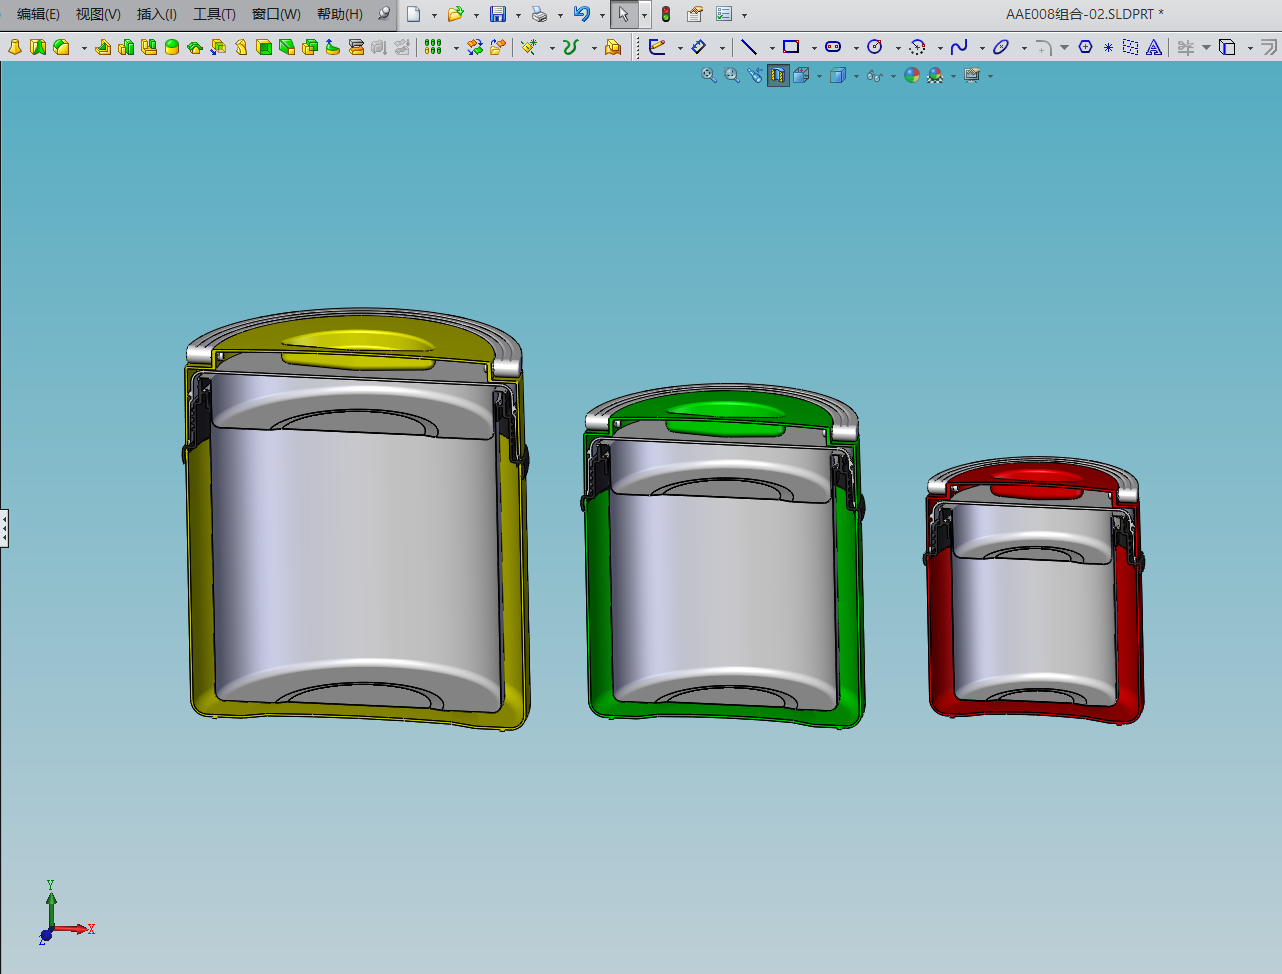The image size is (1282, 974).
Task: Open the Undo dropdown arrow
Action: pos(602,15)
